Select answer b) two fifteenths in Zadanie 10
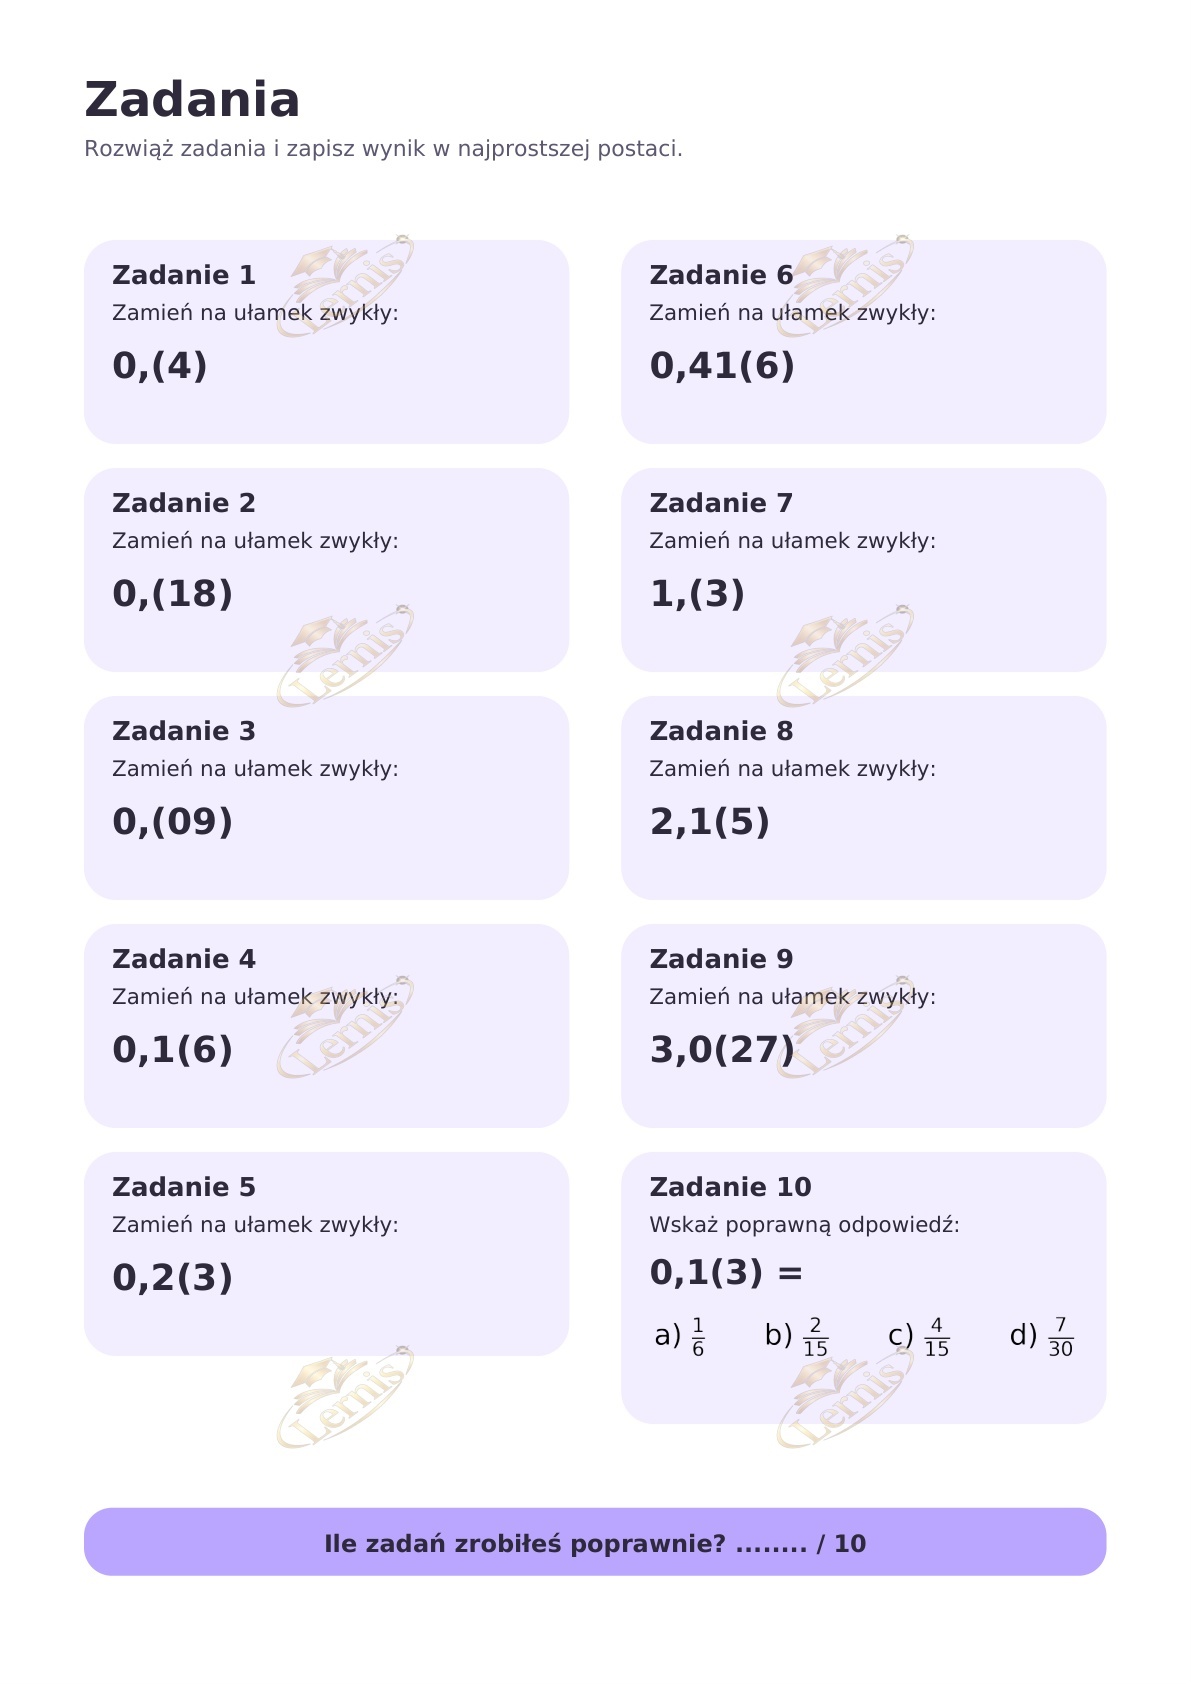 797,1336
